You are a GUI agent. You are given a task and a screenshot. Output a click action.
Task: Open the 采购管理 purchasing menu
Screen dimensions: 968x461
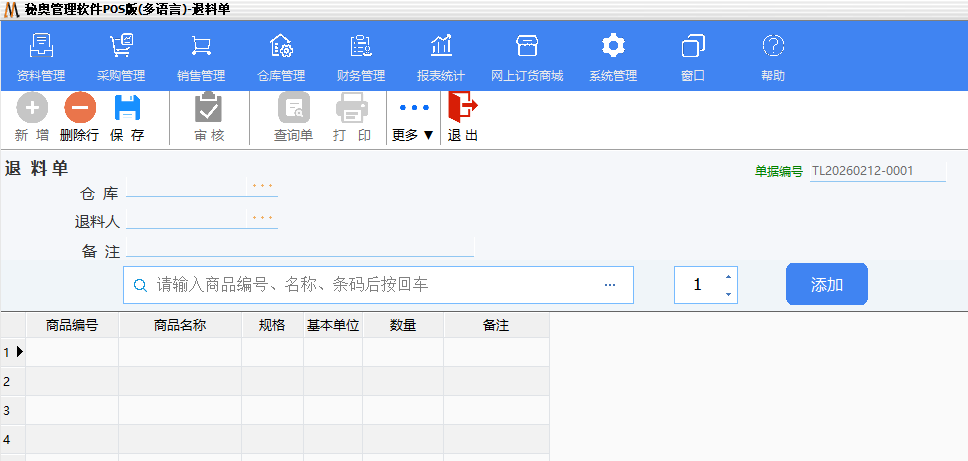(x=121, y=58)
